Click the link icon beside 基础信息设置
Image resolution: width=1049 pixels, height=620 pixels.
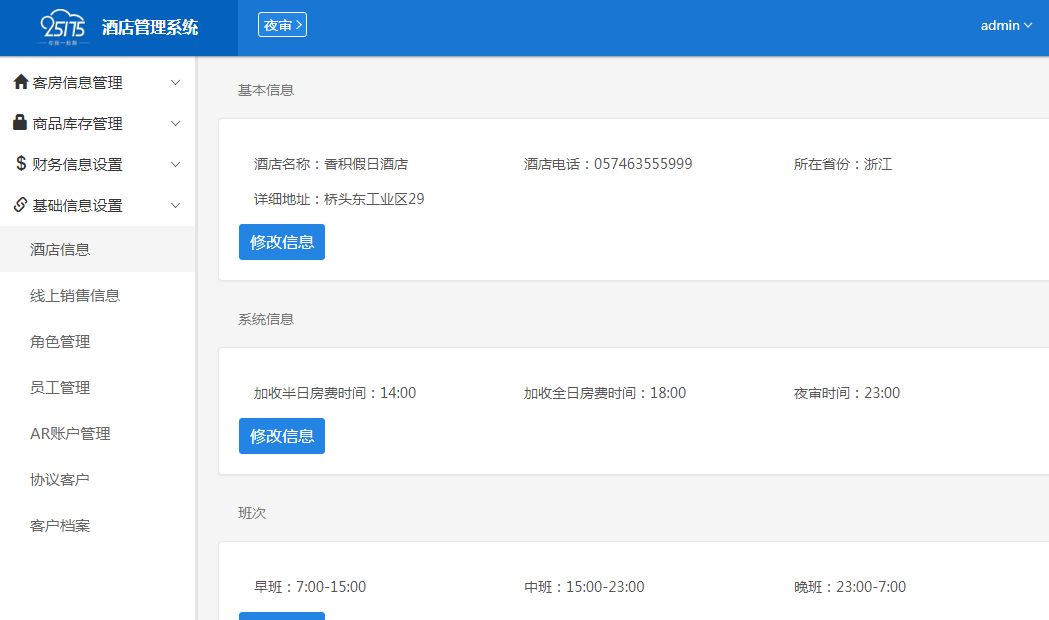(x=21, y=205)
